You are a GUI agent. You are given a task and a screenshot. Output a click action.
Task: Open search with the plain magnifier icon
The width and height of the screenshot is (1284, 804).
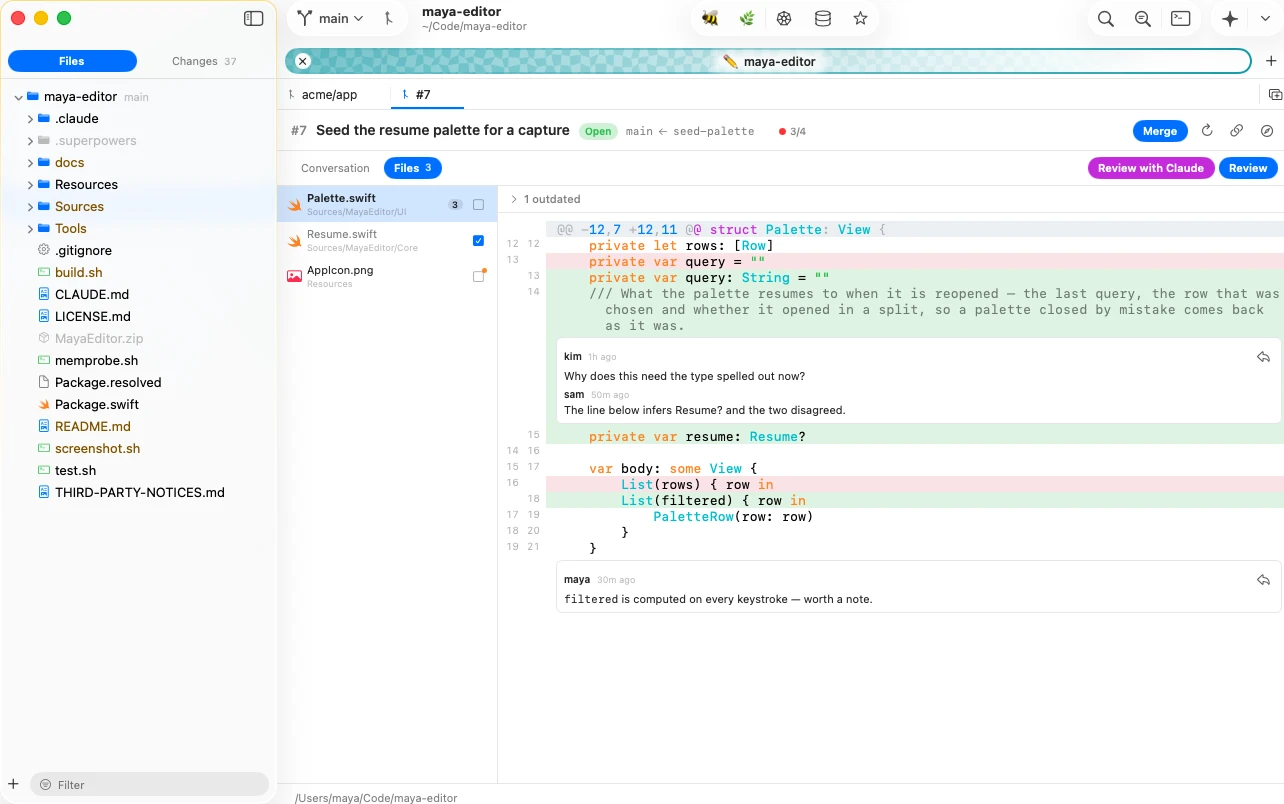[x=1105, y=18]
